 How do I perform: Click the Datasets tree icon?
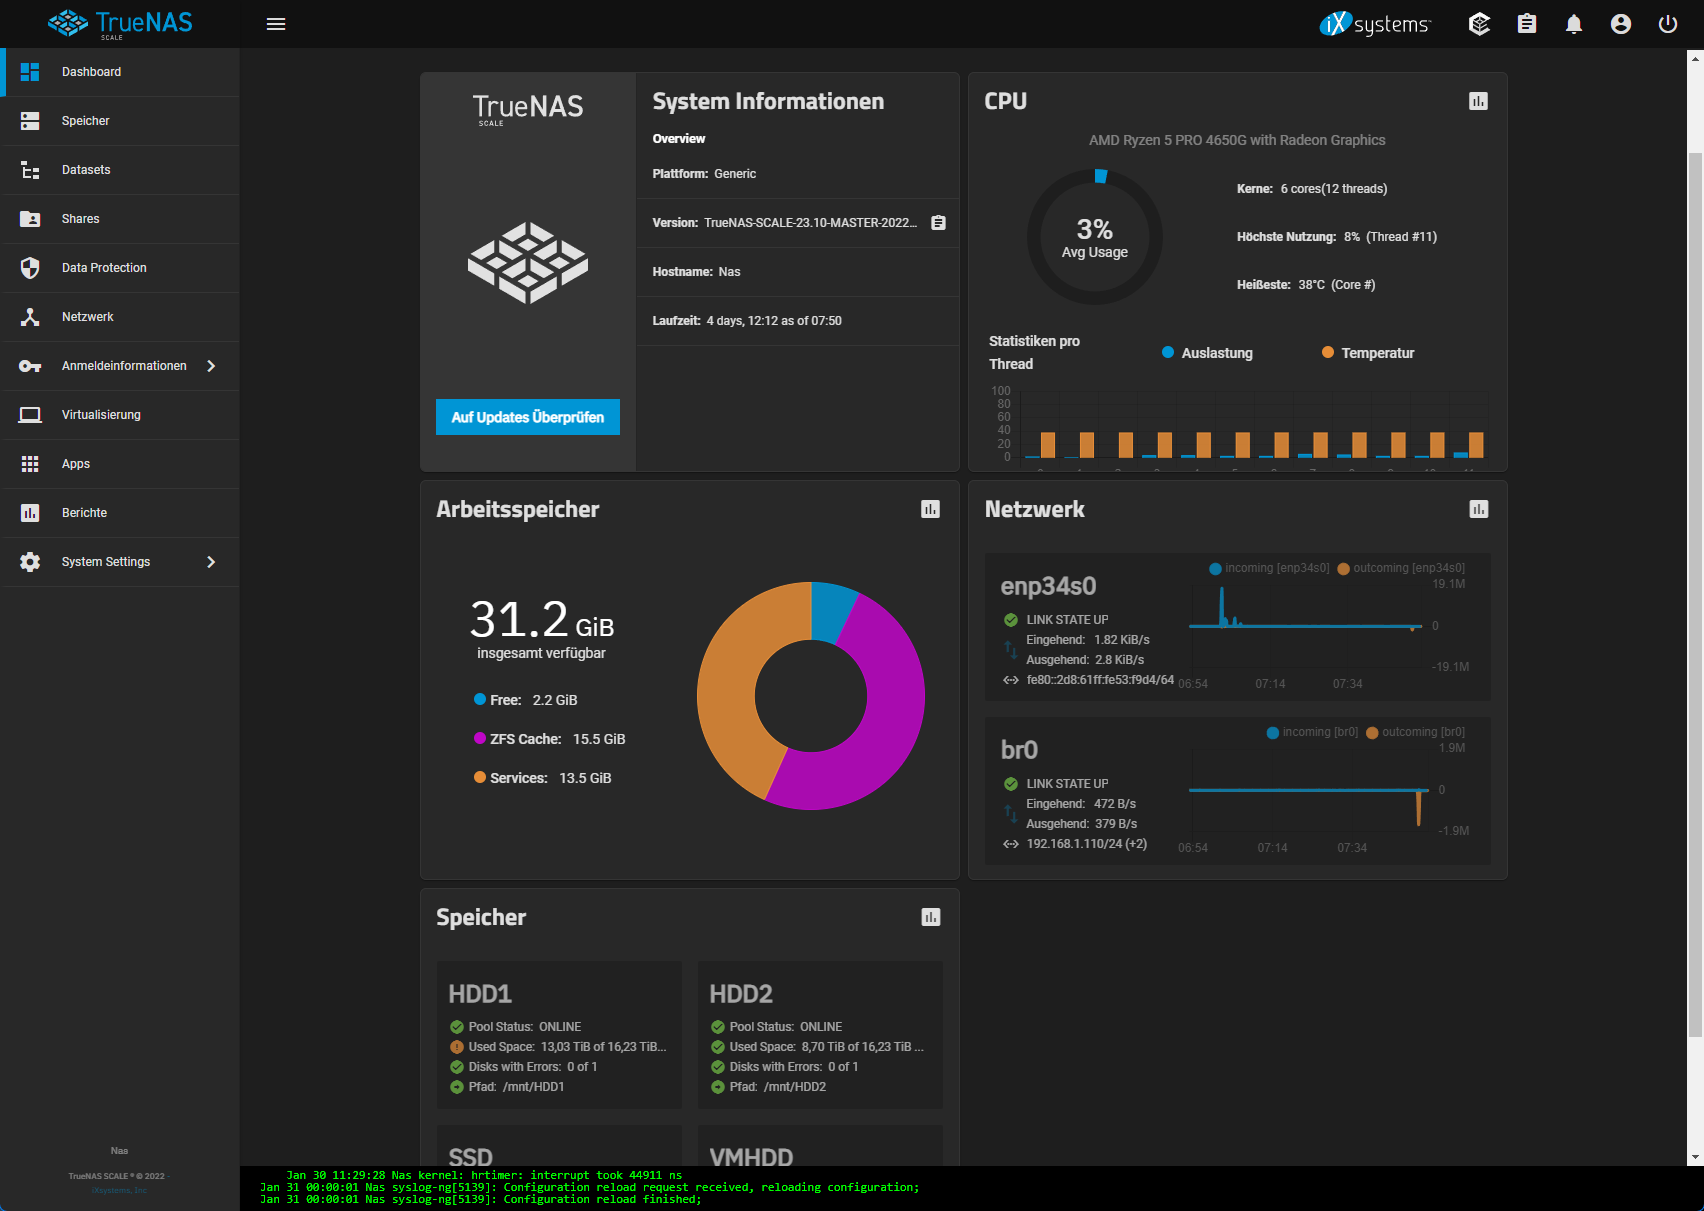click(30, 170)
